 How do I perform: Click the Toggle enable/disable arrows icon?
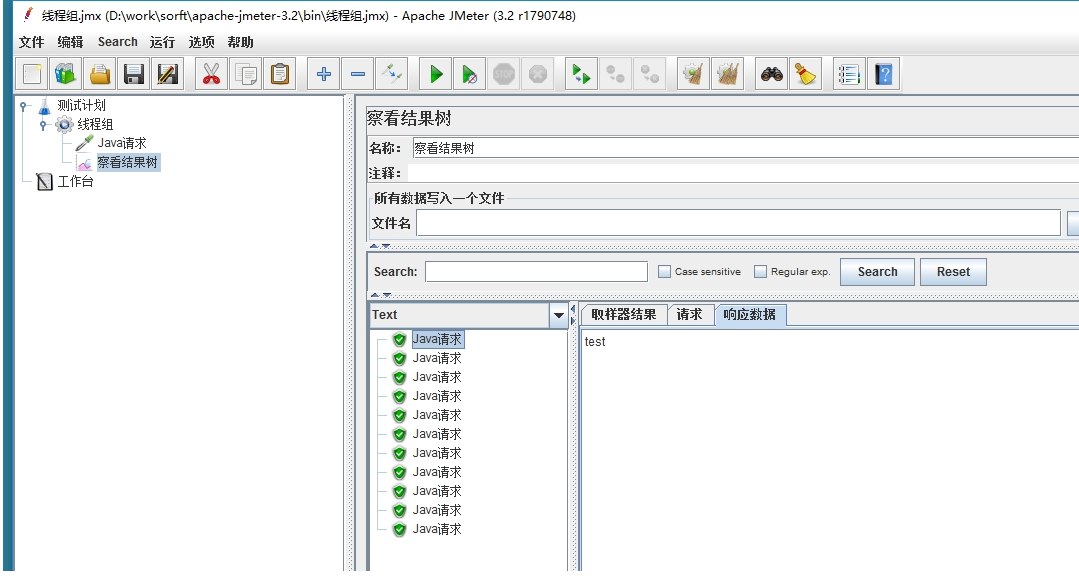[392, 74]
